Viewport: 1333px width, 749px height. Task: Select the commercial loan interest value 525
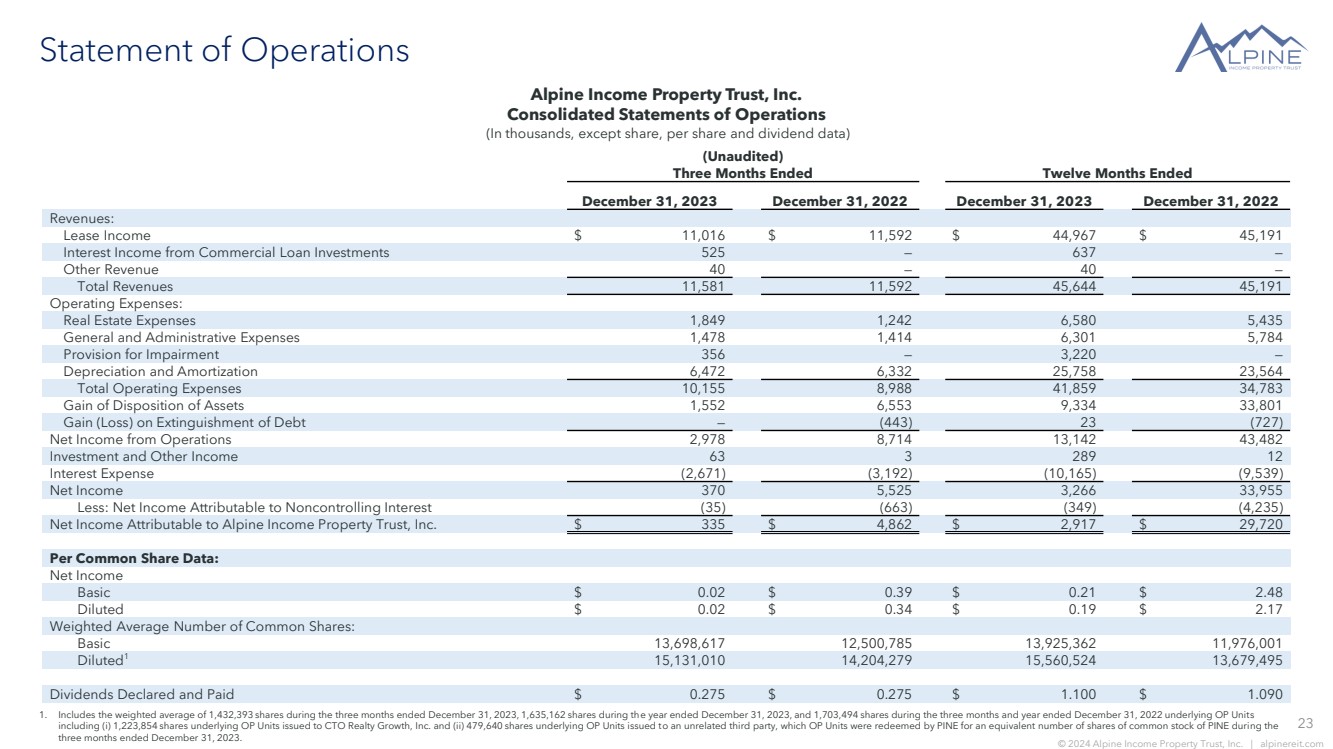pyautogui.click(x=713, y=252)
